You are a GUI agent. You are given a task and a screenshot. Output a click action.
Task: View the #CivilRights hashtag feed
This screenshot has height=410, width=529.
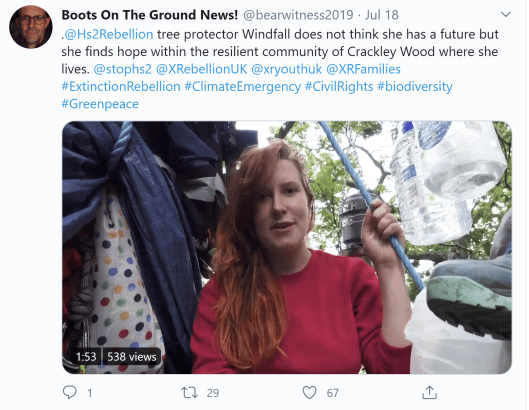[339, 86]
